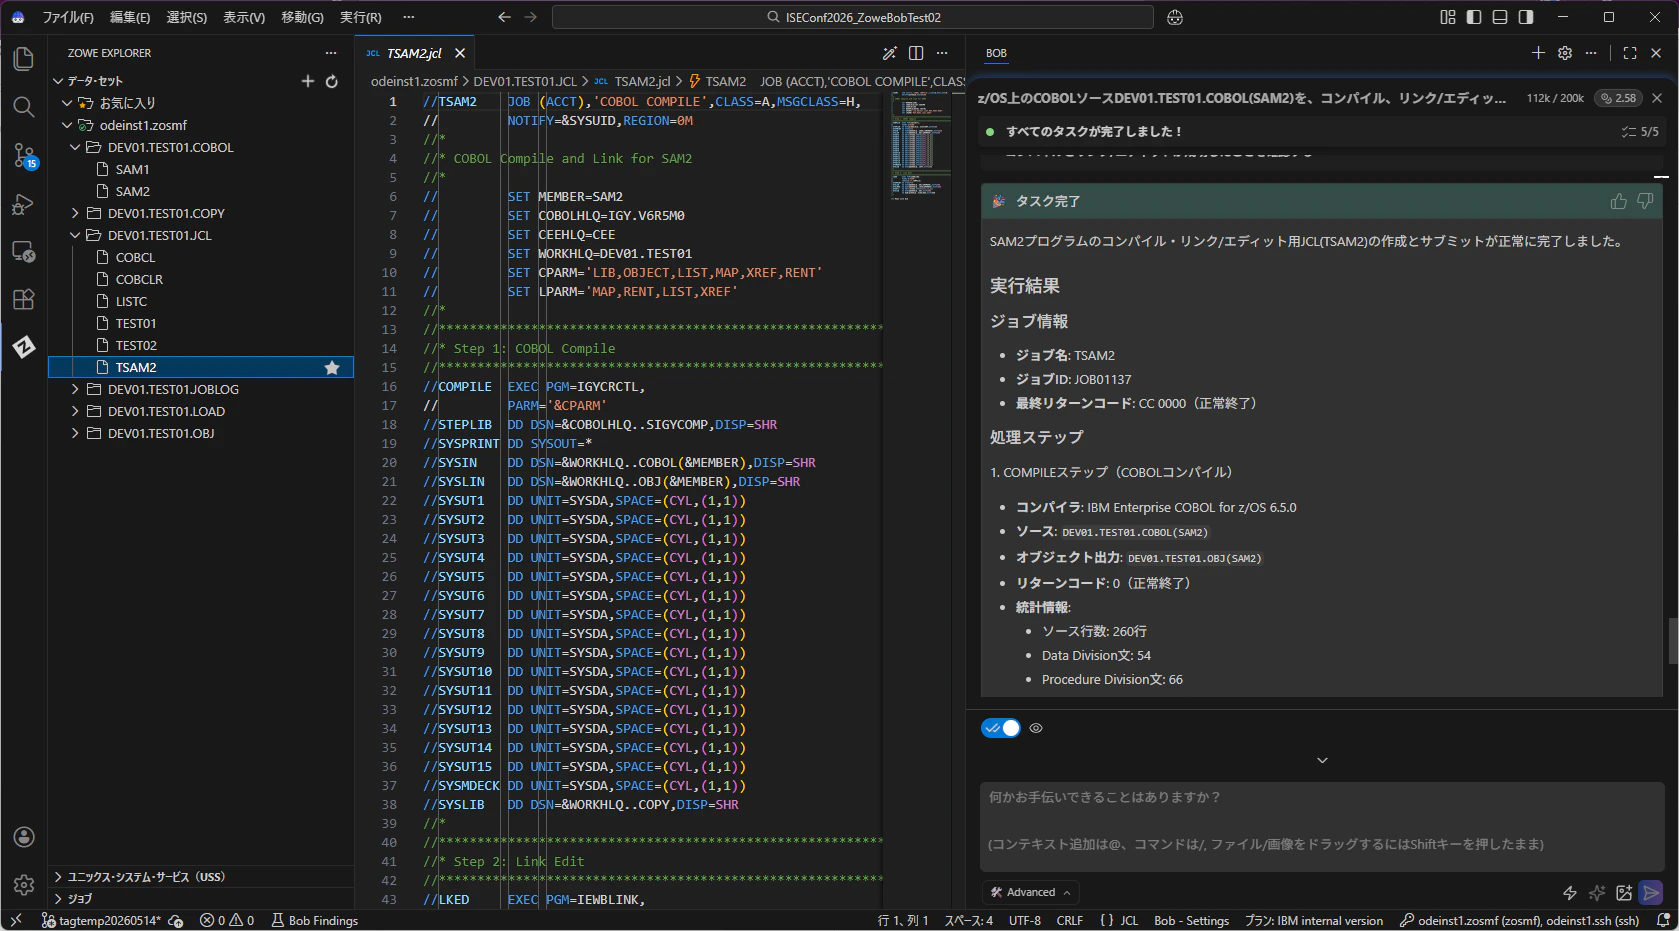Open the Search view in the activity bar
Screen dimensions: 1679x931
click(x=24, y=107)
